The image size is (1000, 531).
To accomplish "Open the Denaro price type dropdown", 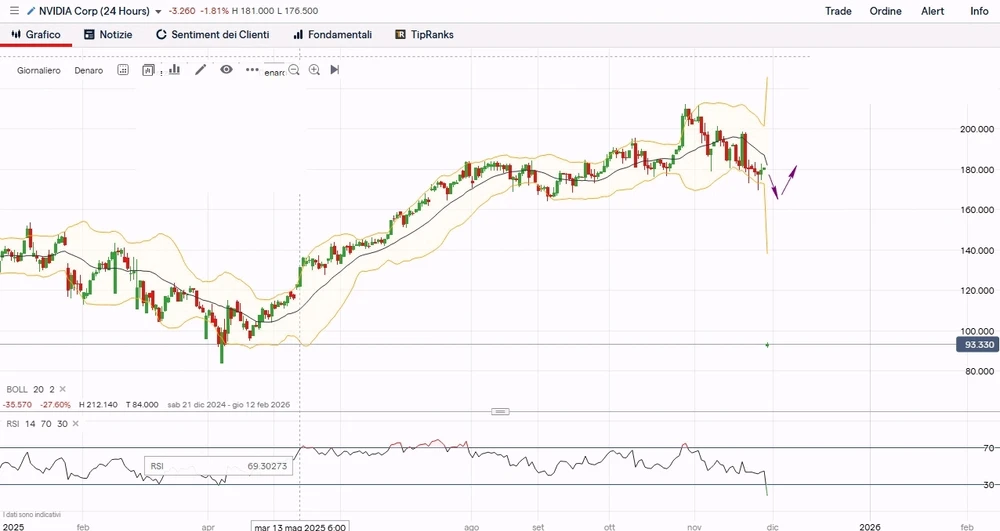I will tap(88, 71).
